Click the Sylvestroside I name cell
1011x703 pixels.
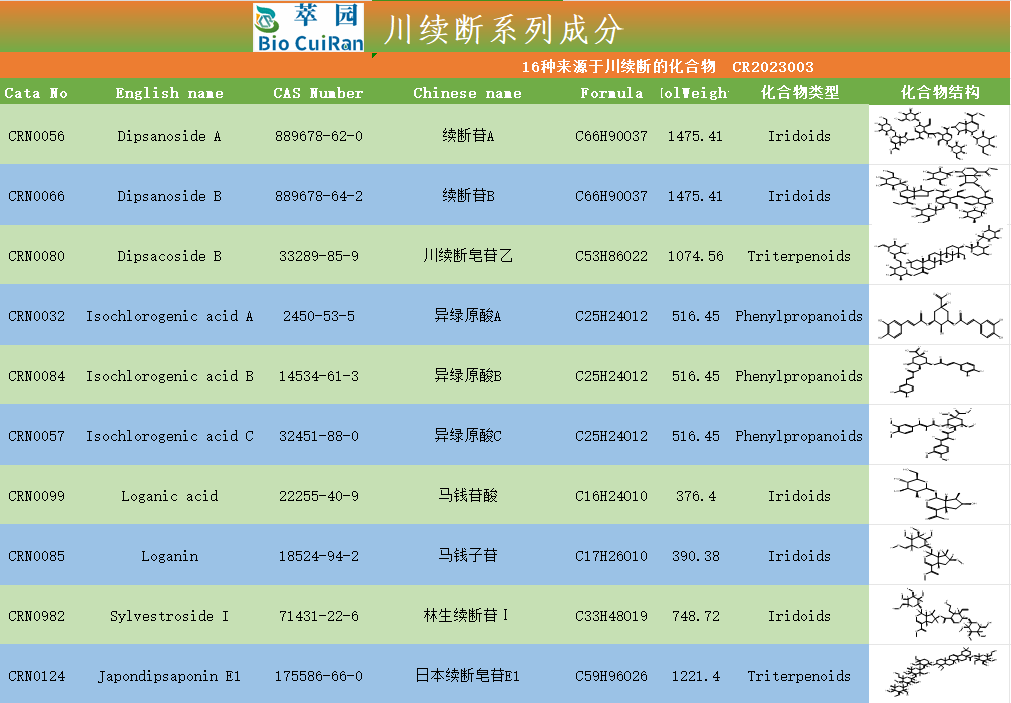(170, 616)
